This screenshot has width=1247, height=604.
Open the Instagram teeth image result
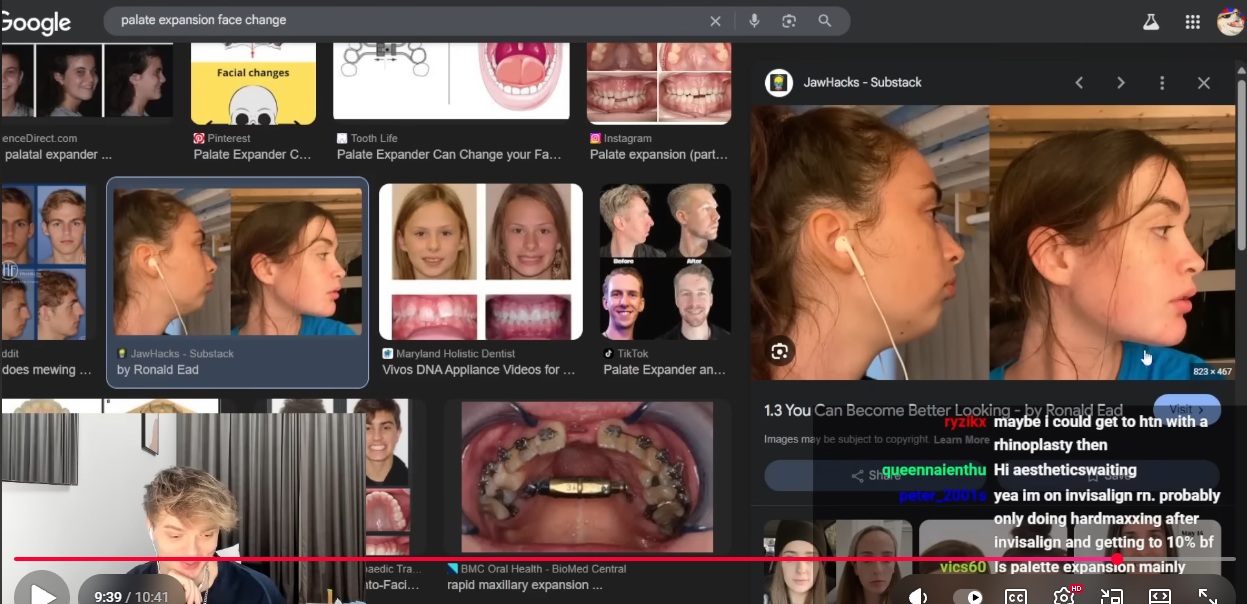659,83
